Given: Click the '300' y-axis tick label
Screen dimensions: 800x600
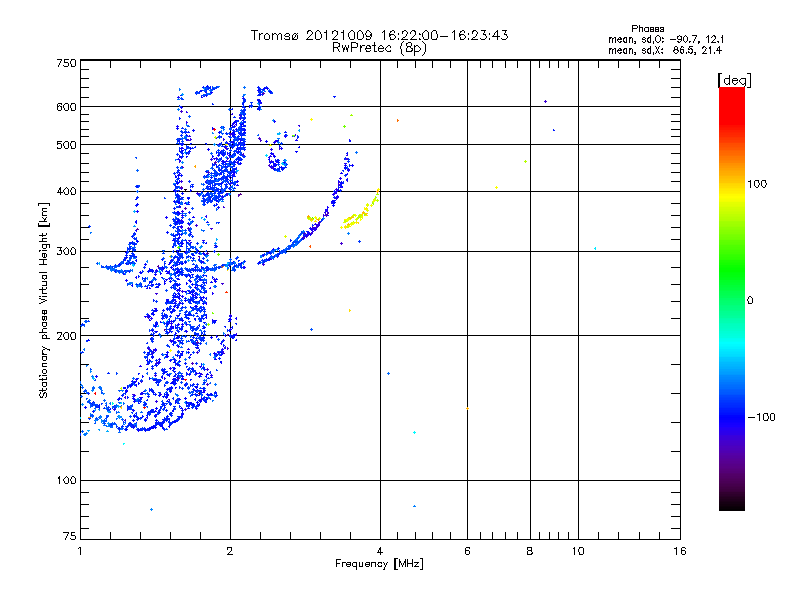Looking at the screenshot, I should (x=66, y=252).
